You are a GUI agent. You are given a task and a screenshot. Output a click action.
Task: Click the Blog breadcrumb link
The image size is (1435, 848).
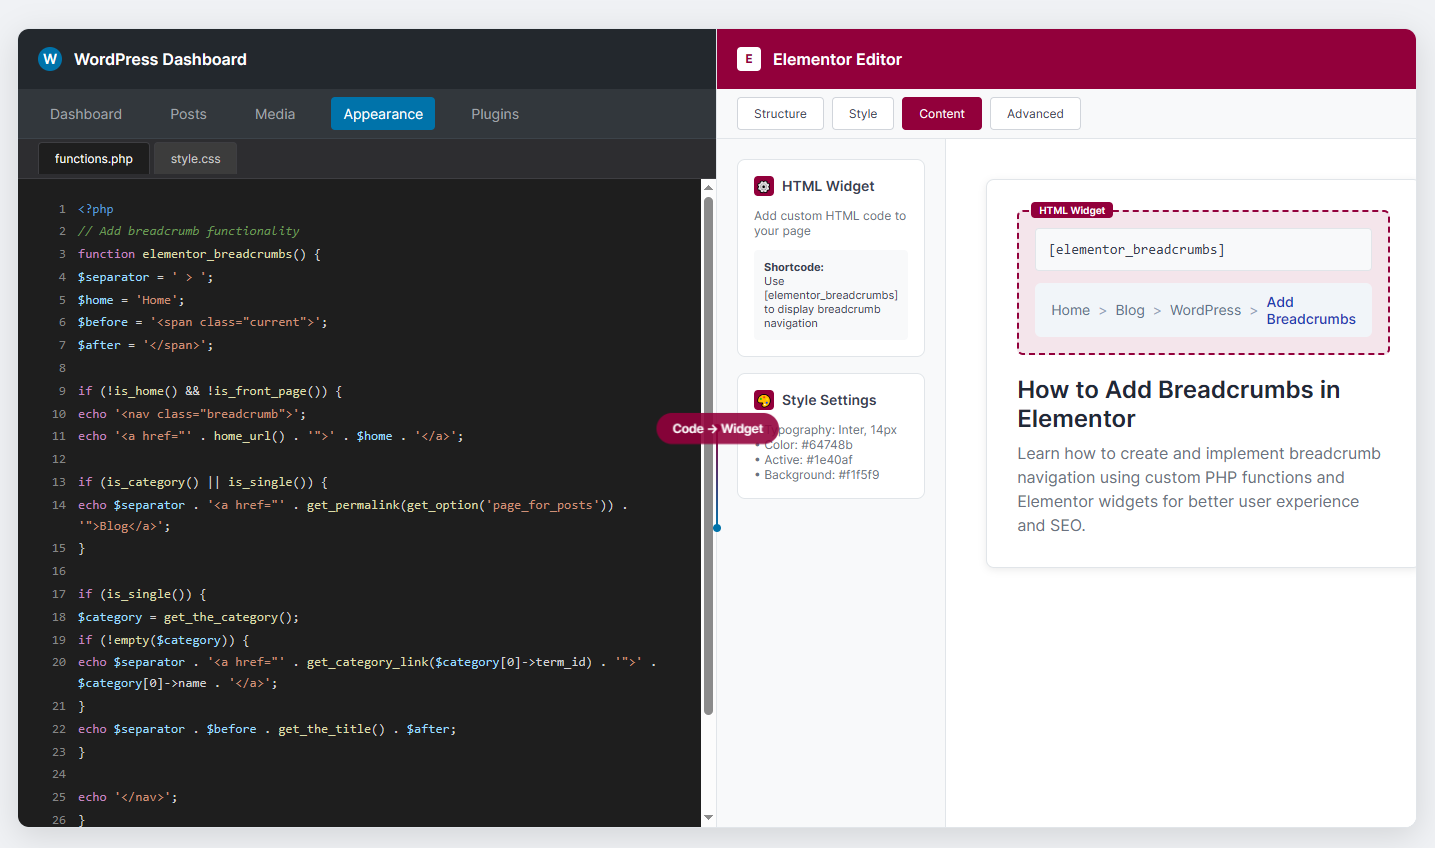coord(1130,311)
